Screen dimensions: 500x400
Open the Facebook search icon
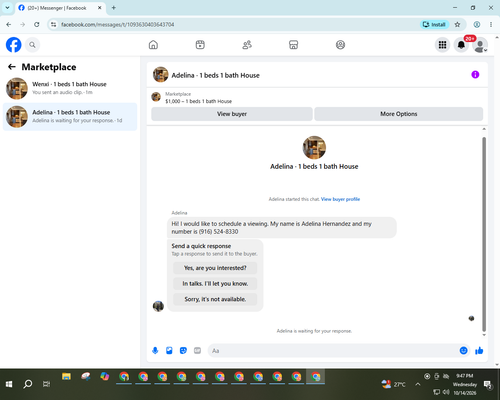pyautogui.click(x=32, y=45)
